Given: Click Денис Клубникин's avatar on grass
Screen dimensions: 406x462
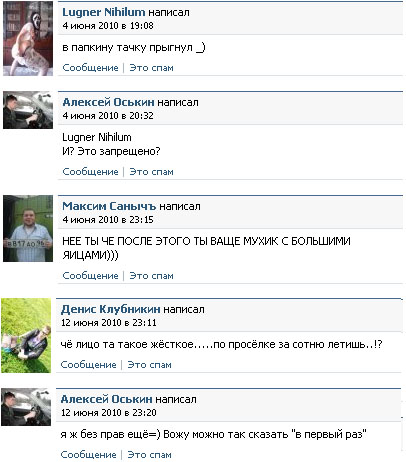Looking at the screenshot, I should click(26, 335).
